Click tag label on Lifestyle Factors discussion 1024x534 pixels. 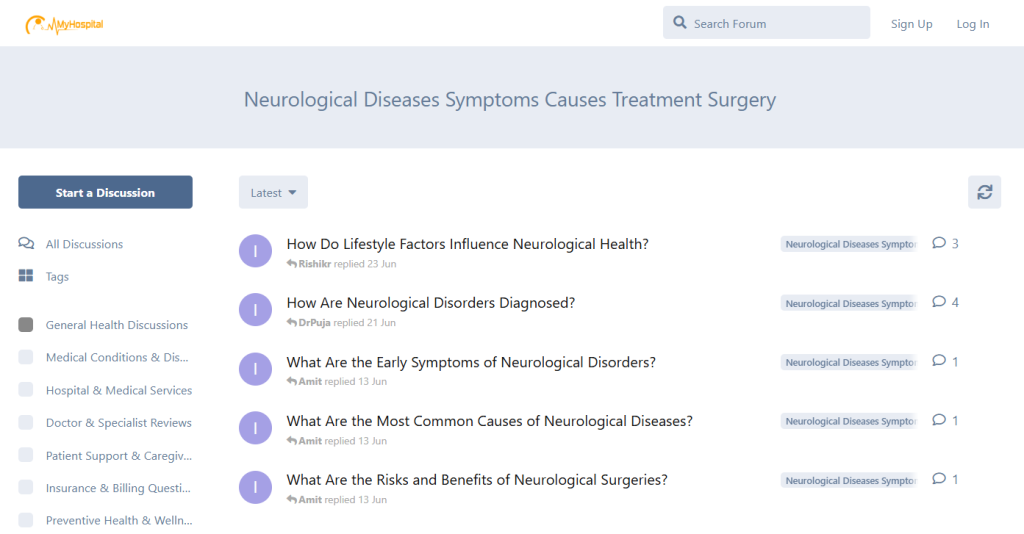click(848, 244)
